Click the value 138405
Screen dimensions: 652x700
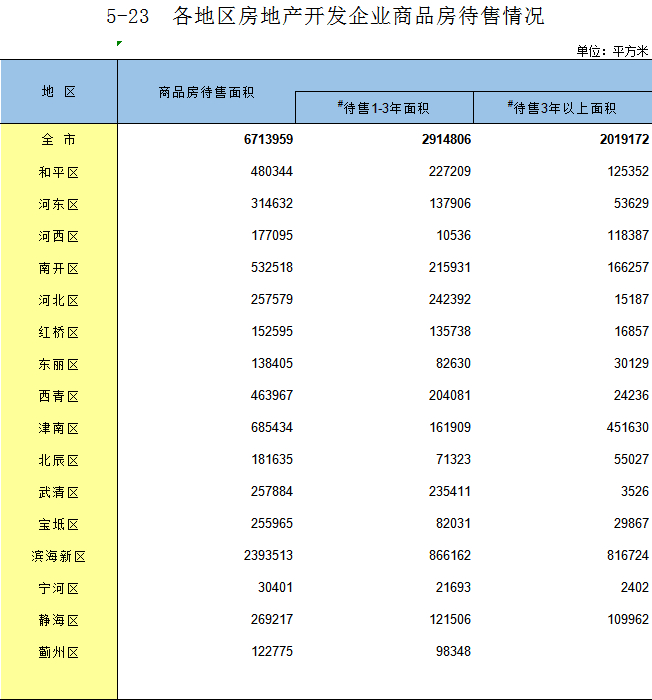click(x=272, y=363)
